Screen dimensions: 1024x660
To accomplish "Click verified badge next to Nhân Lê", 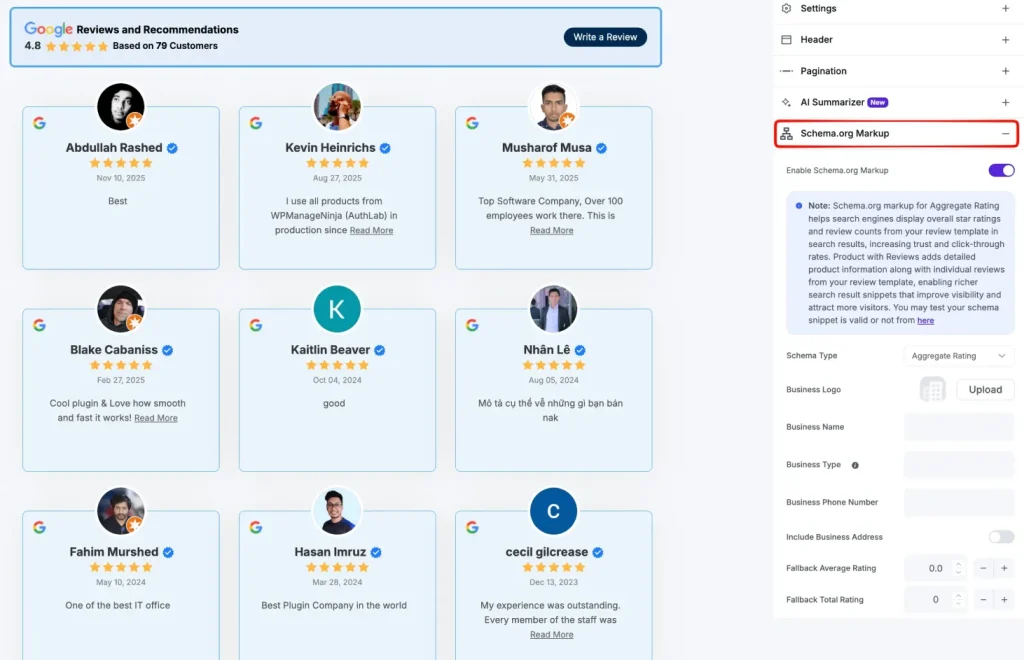I will [x=580, y=350].
